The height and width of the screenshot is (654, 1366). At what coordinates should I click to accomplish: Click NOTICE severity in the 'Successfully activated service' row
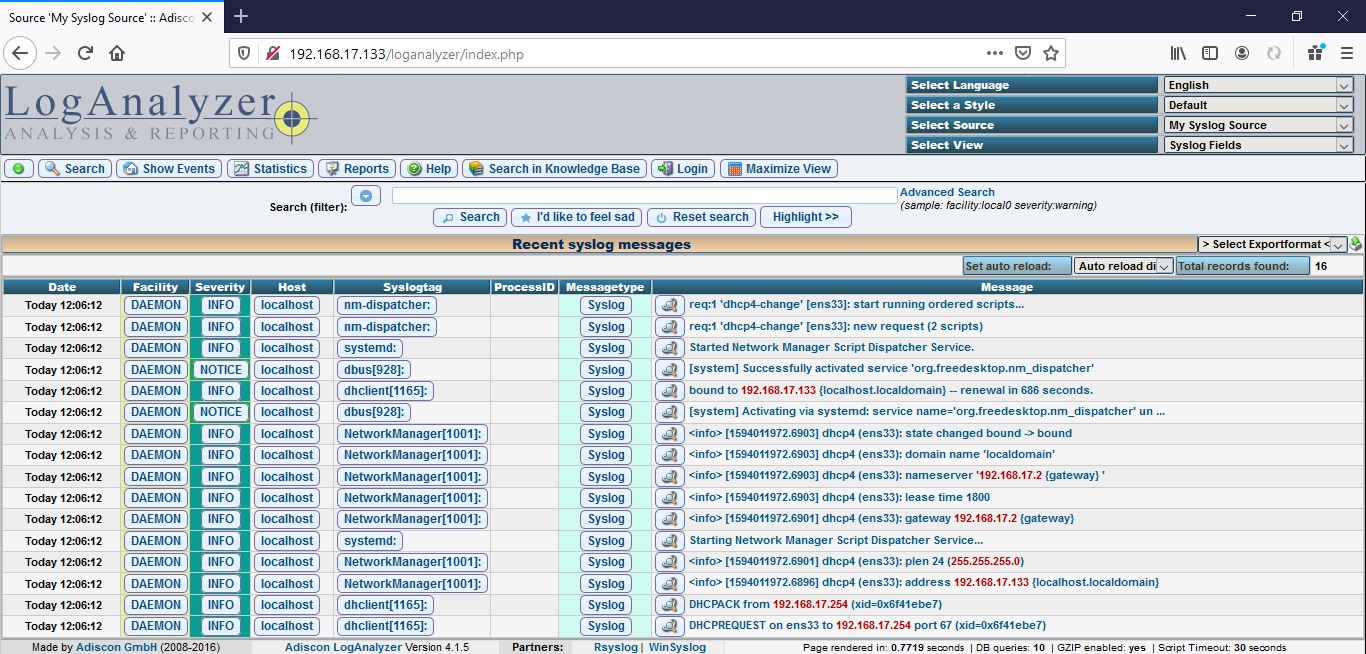tap(221, 369)
